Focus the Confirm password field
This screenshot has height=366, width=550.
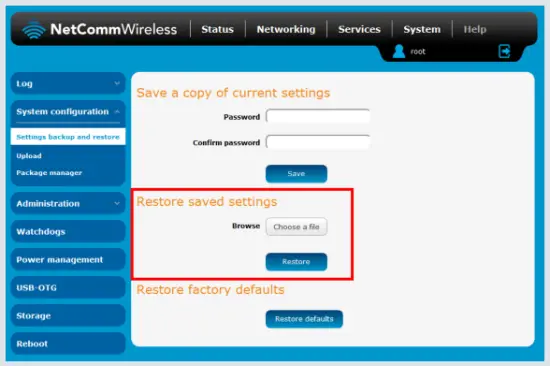coord(318,142)
